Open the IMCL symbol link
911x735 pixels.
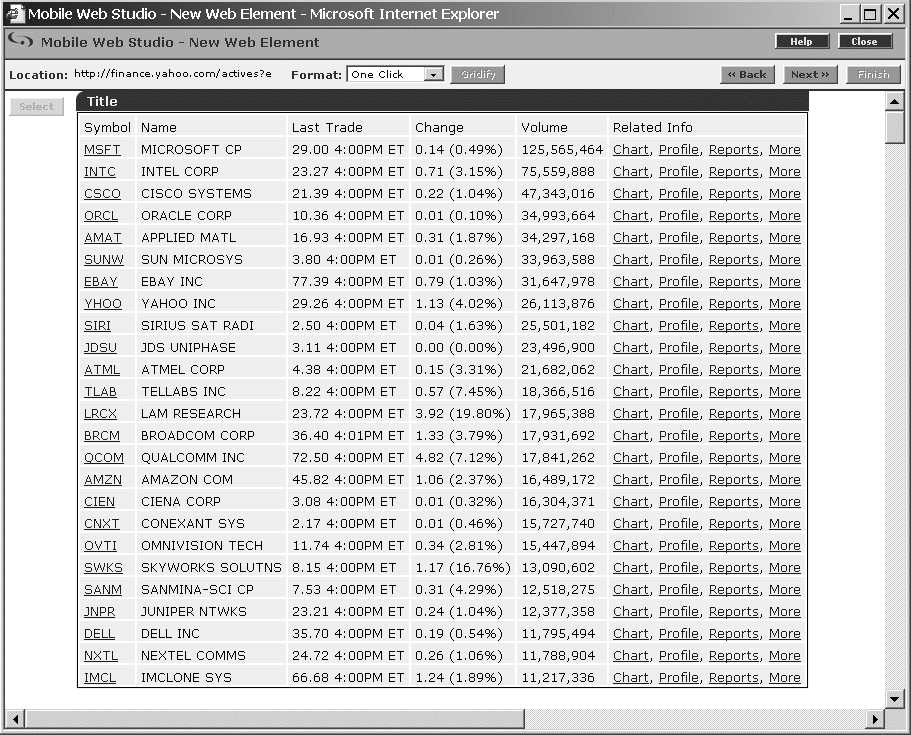100,678
